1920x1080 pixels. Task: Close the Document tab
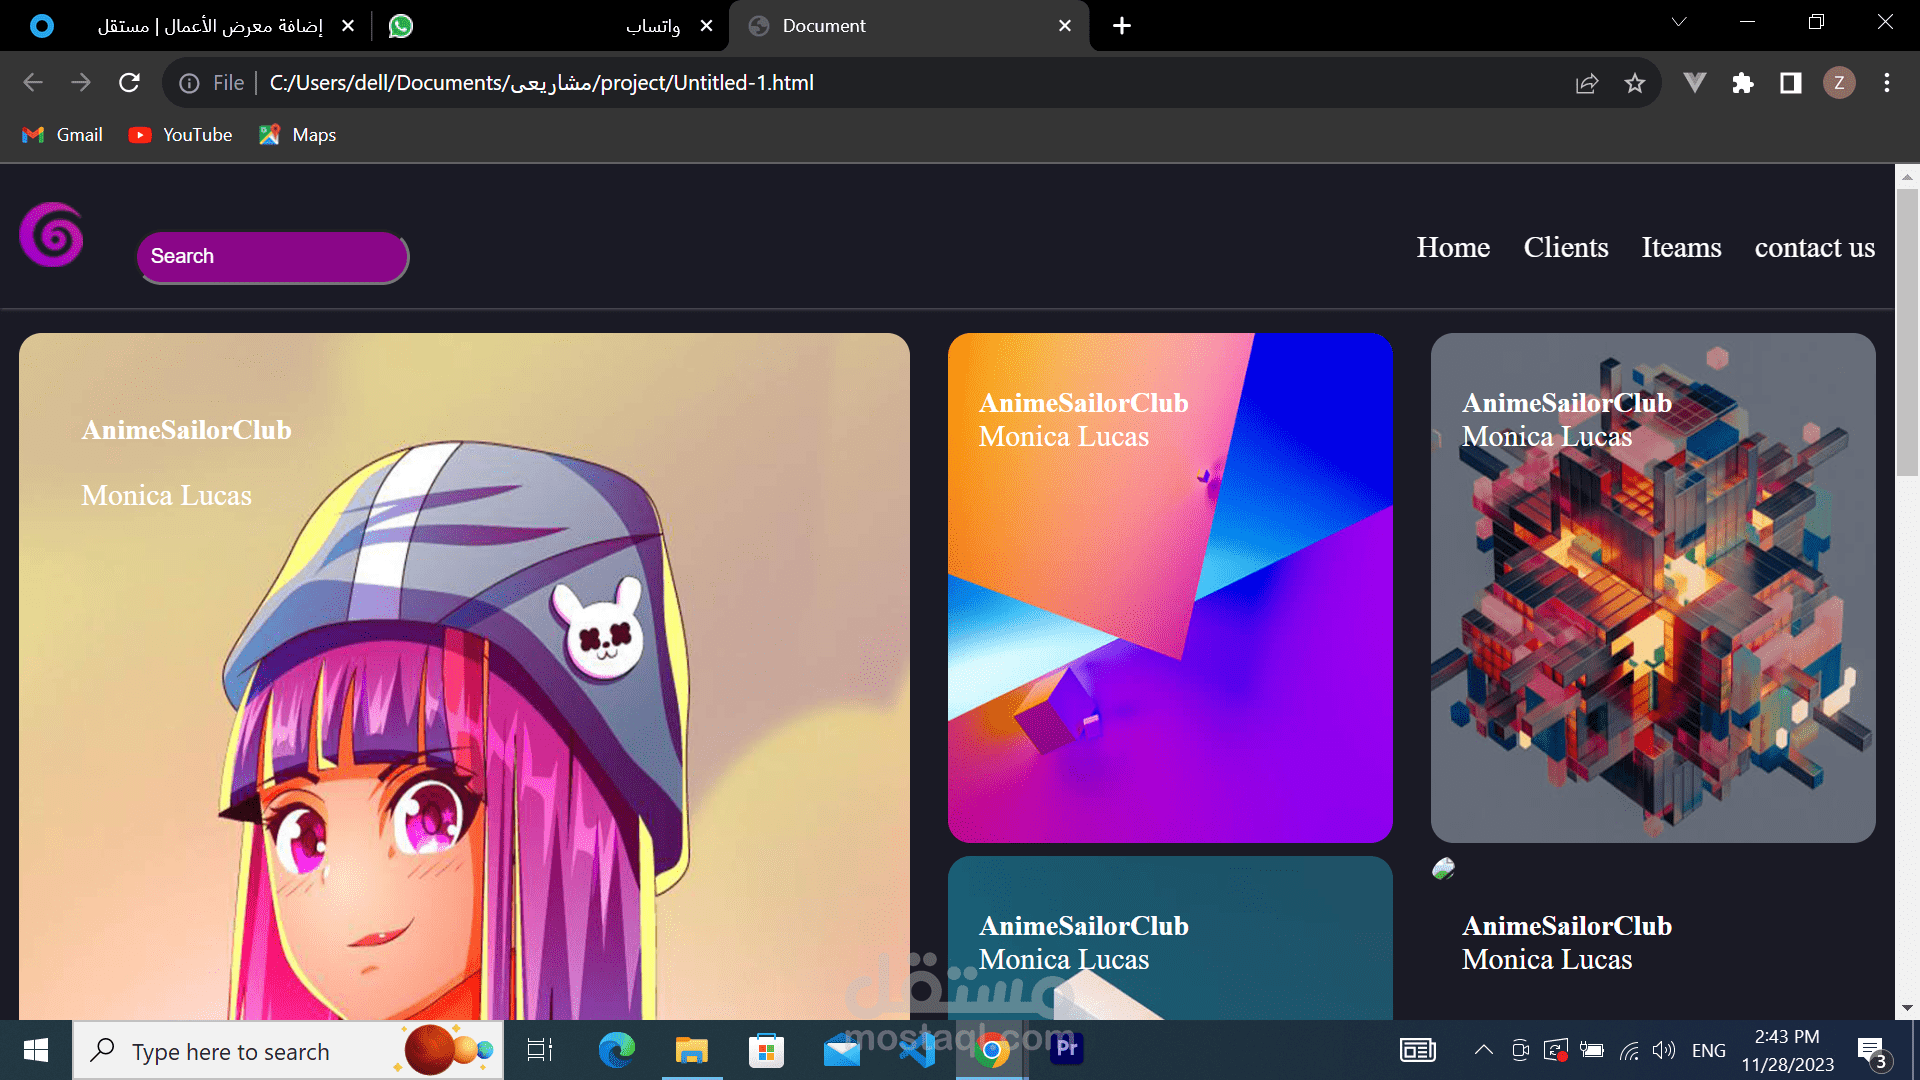1065,26
